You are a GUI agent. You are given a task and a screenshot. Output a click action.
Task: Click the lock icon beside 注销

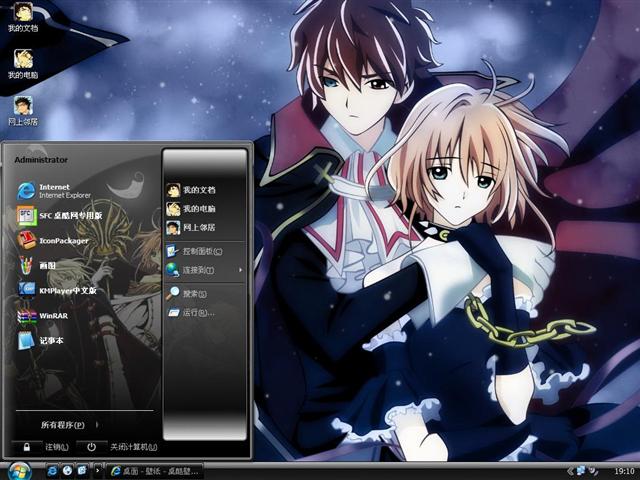27,447
